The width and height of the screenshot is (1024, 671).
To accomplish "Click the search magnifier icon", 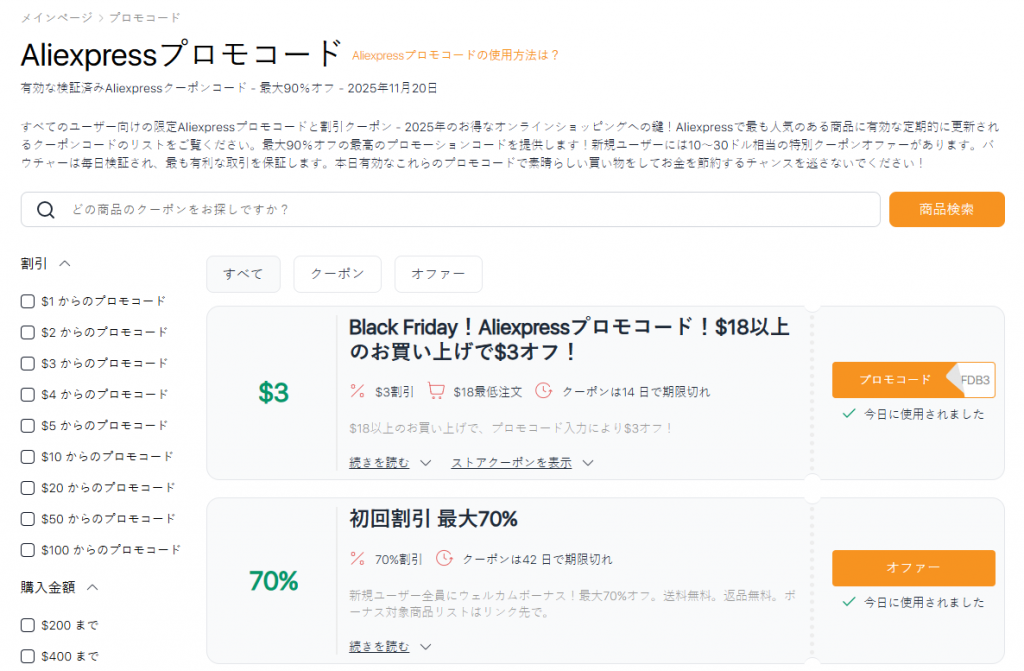I will coord(46,209).
